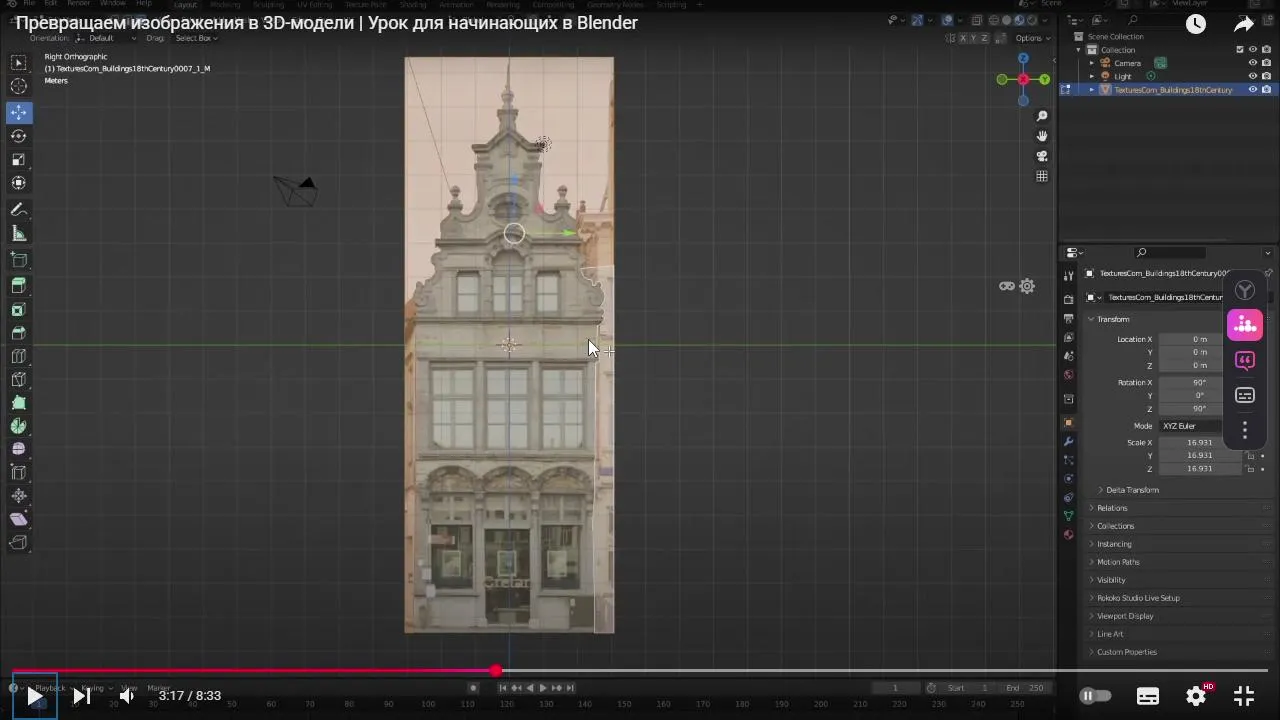Toggle camera view icon in viewport
This screenshot has width=1280, height=720.
1042,156
